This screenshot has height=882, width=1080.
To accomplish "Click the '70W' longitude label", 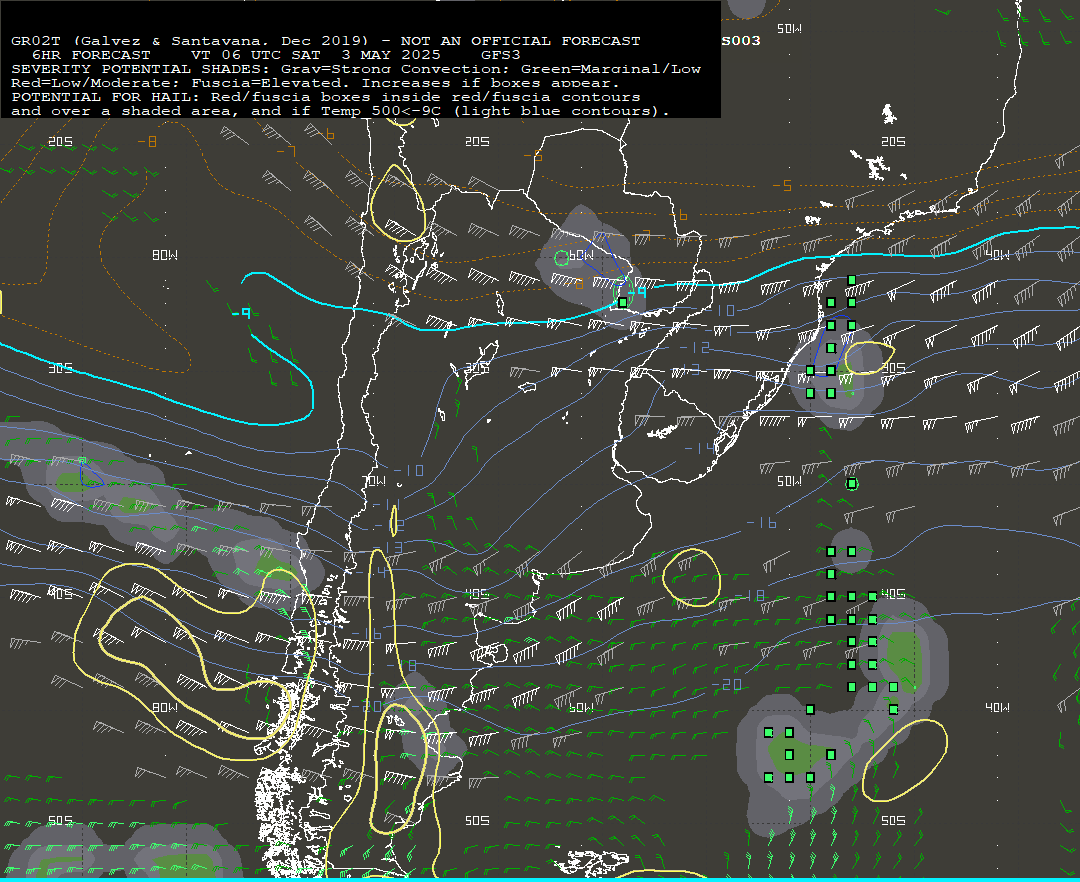I will (x=374, y=481).
